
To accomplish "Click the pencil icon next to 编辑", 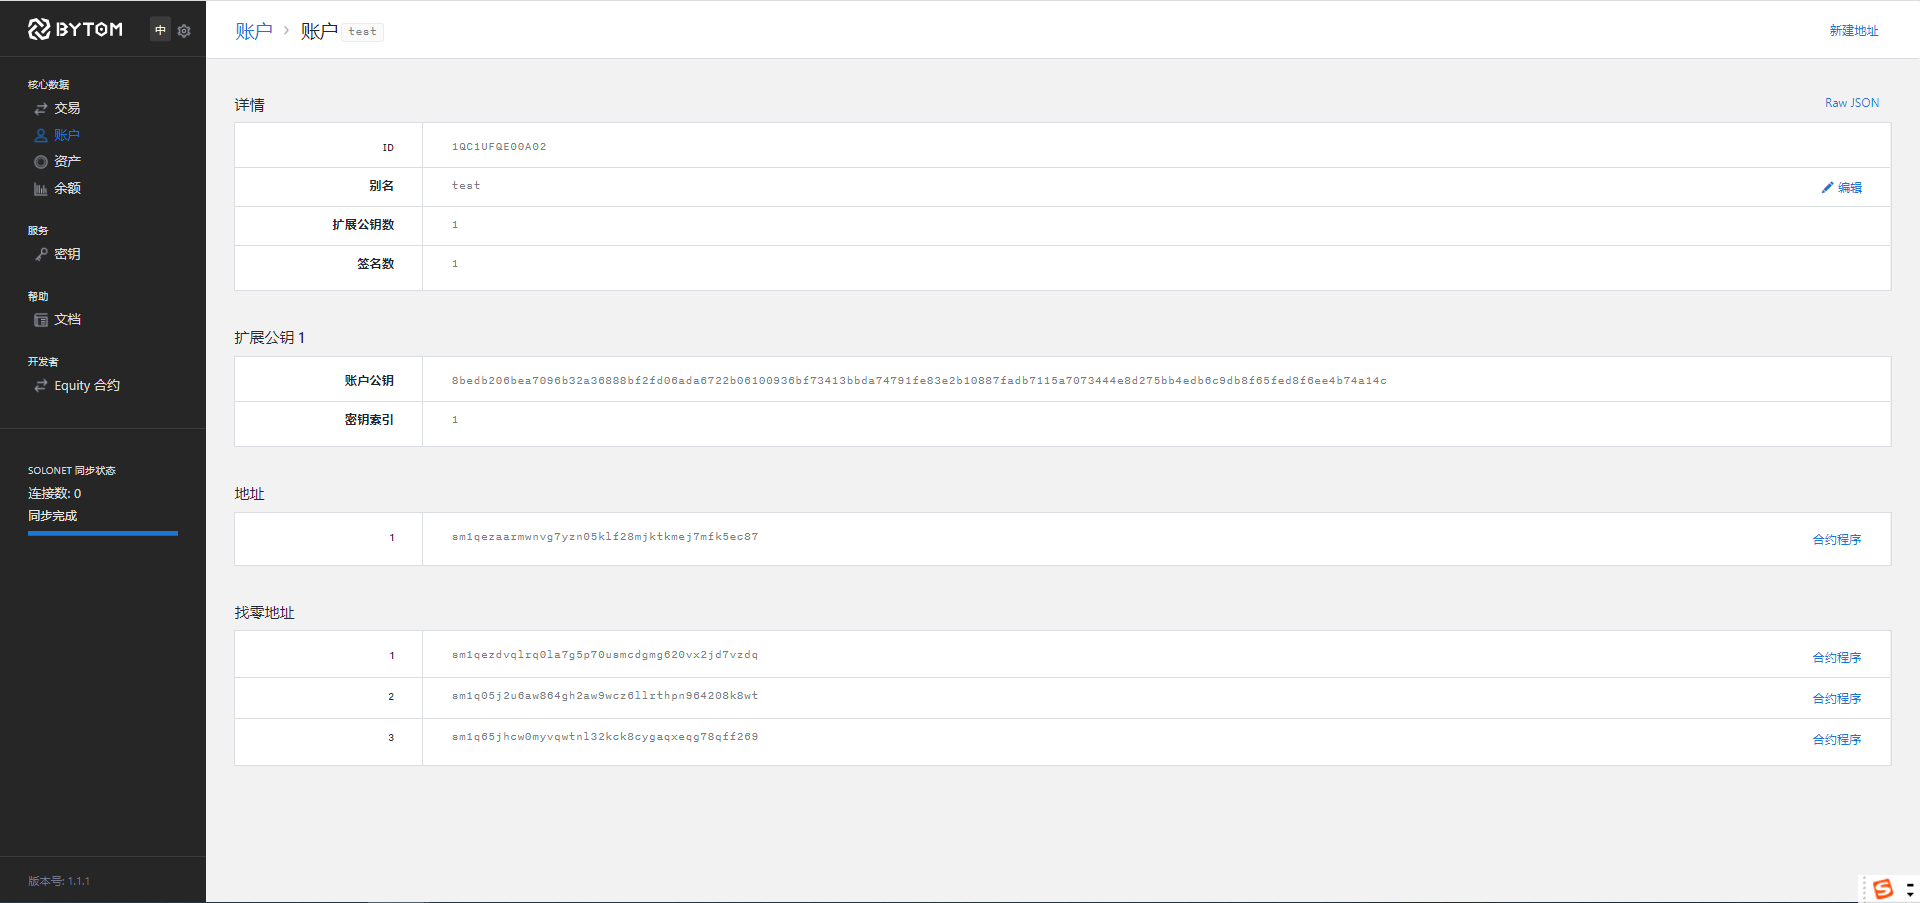I will [1827, 187].
